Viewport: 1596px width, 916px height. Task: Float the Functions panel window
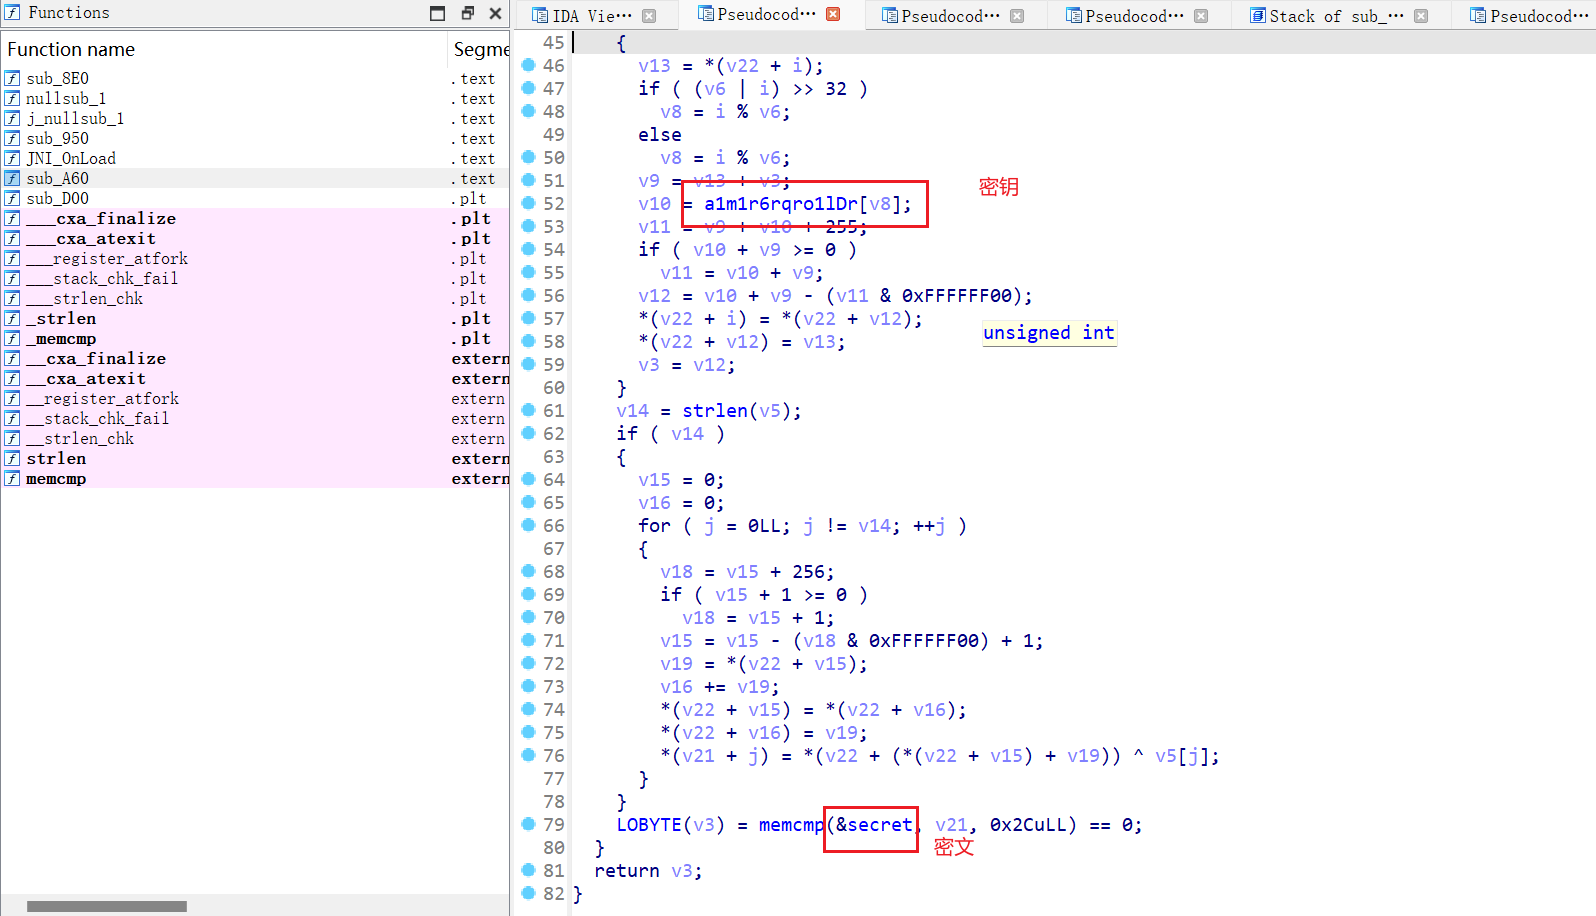(x=467, y=13)
